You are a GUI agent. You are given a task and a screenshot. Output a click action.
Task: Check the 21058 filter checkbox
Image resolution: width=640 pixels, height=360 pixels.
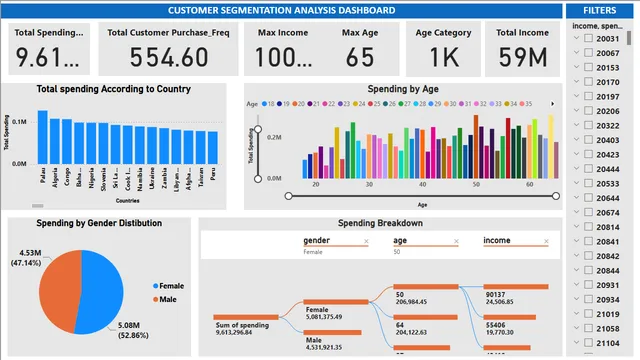click(589, 328)
